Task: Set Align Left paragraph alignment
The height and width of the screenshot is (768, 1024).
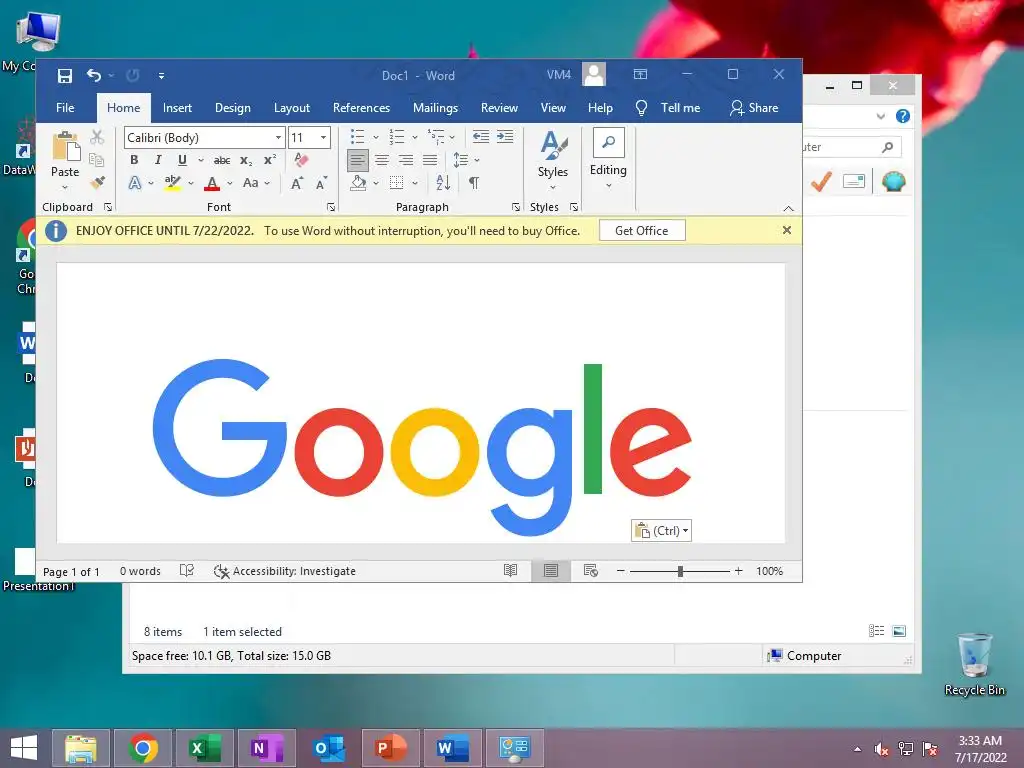Action: pyautogui.click(x=357, y=160)
